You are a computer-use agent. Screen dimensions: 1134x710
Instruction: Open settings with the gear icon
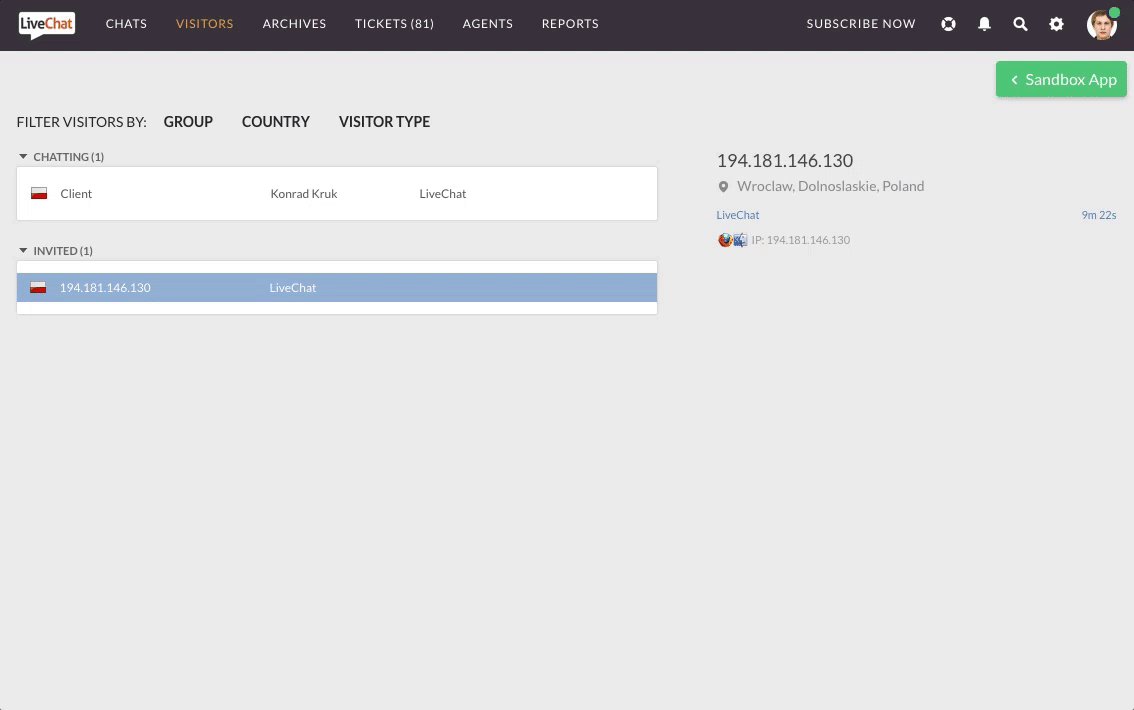(x=1056, y=24)
